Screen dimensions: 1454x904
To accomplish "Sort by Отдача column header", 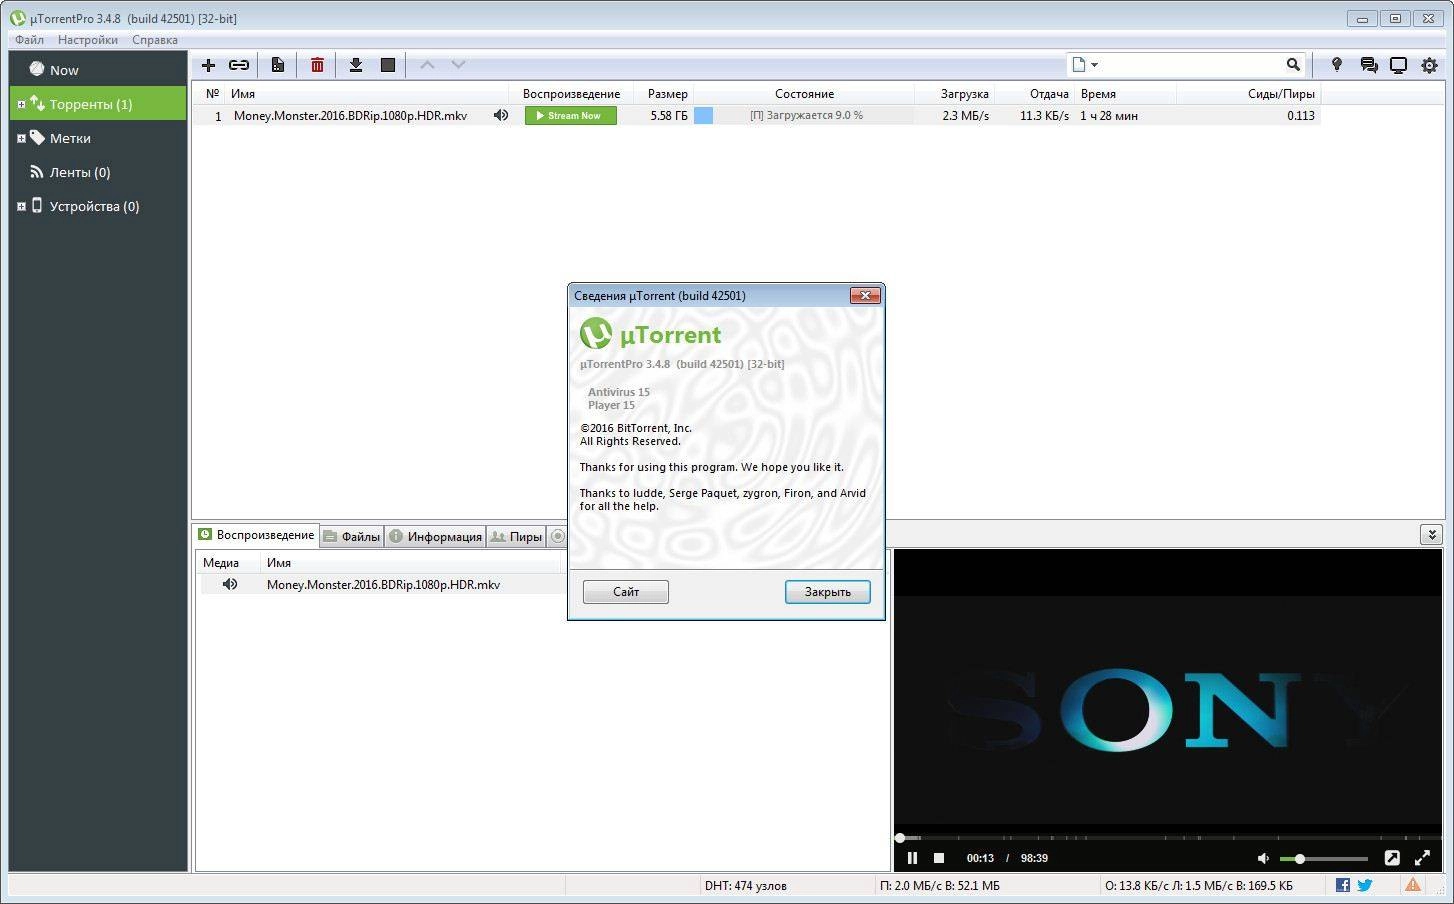I will point(1033,94).
